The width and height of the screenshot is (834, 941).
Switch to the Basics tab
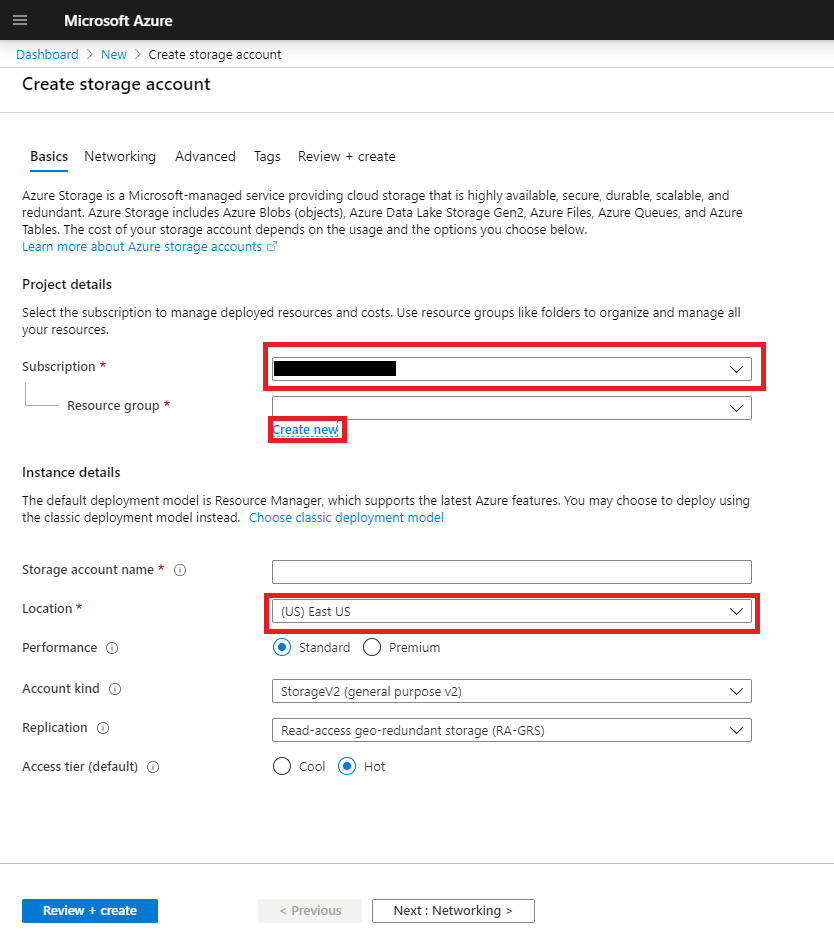click(x=49, y=157)
